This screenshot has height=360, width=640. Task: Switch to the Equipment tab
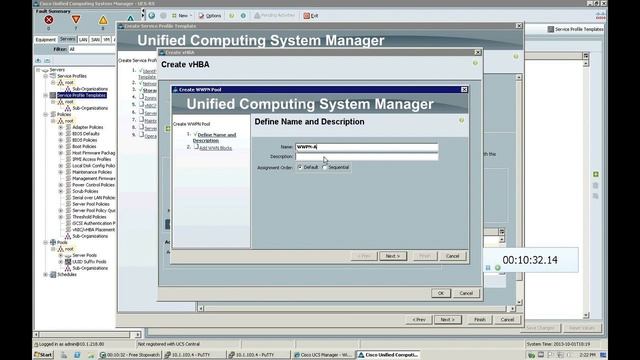tap(45, 40)
